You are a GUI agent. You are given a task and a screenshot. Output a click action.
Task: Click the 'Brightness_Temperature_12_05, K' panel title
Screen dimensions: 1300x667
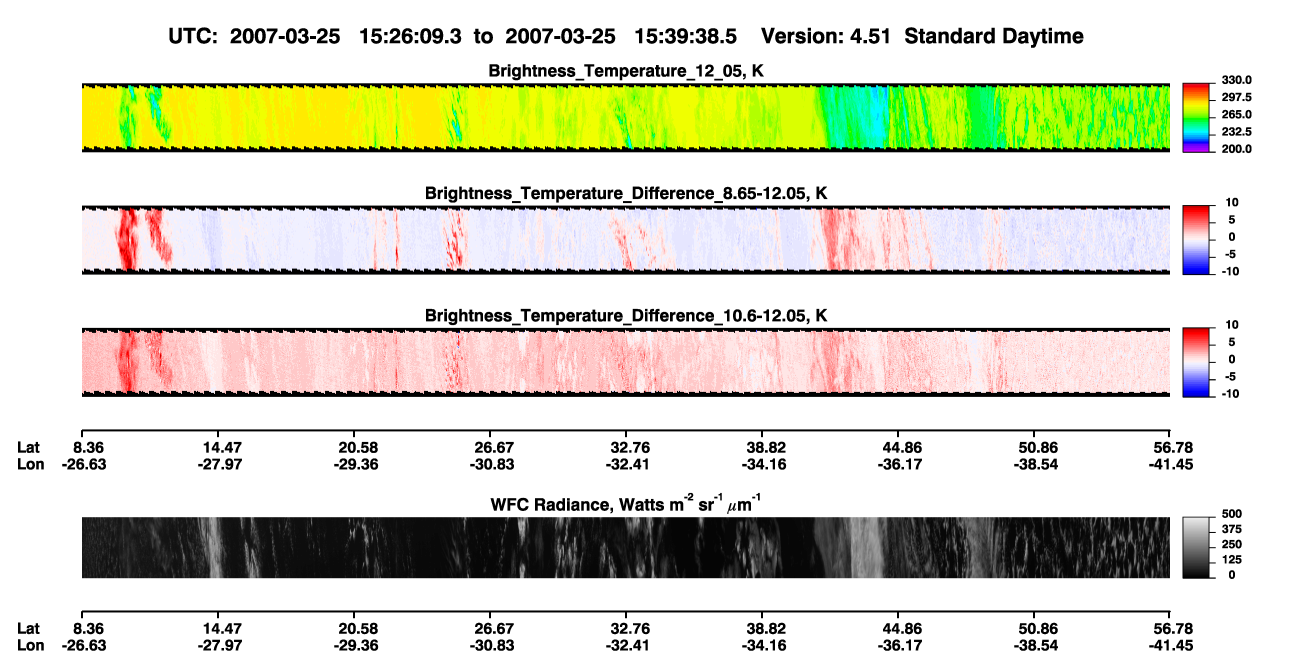pyautogui.click(x=627, y=71)
